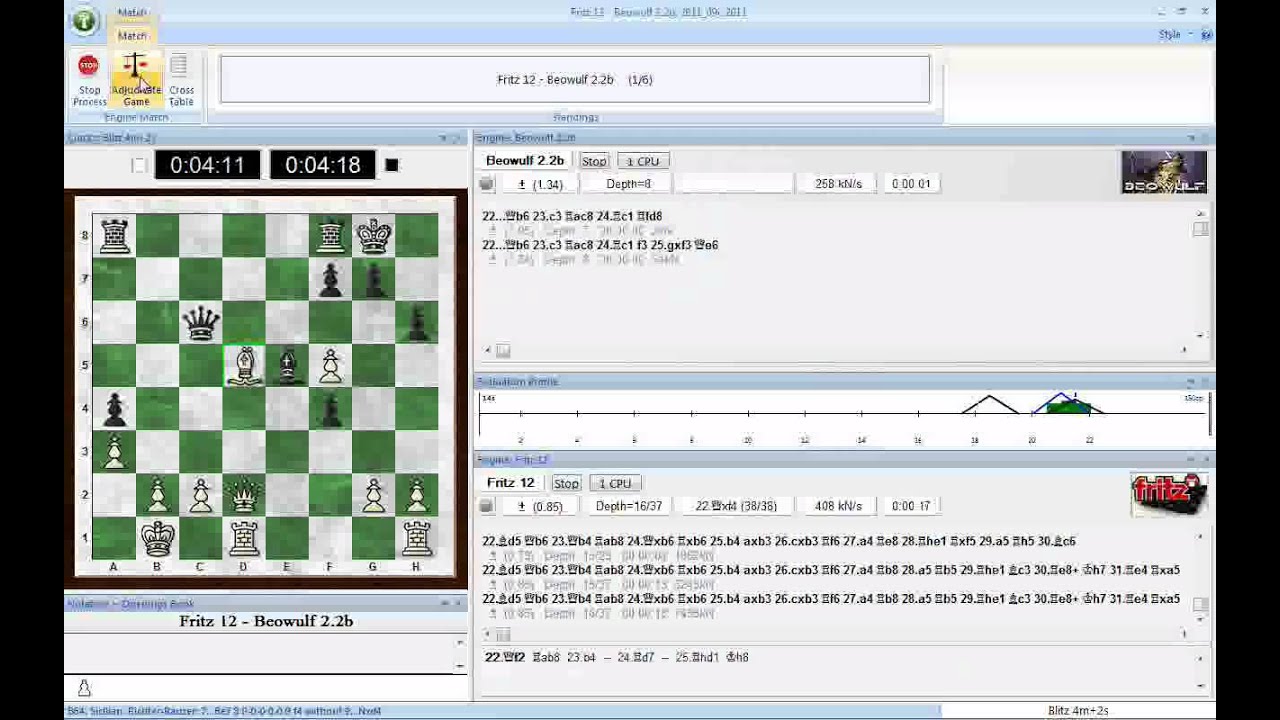Click the Beowulf 2.2b engine name
This screenshot has width=1280, height=720.
pyautogui.click(x=525, y=160)
